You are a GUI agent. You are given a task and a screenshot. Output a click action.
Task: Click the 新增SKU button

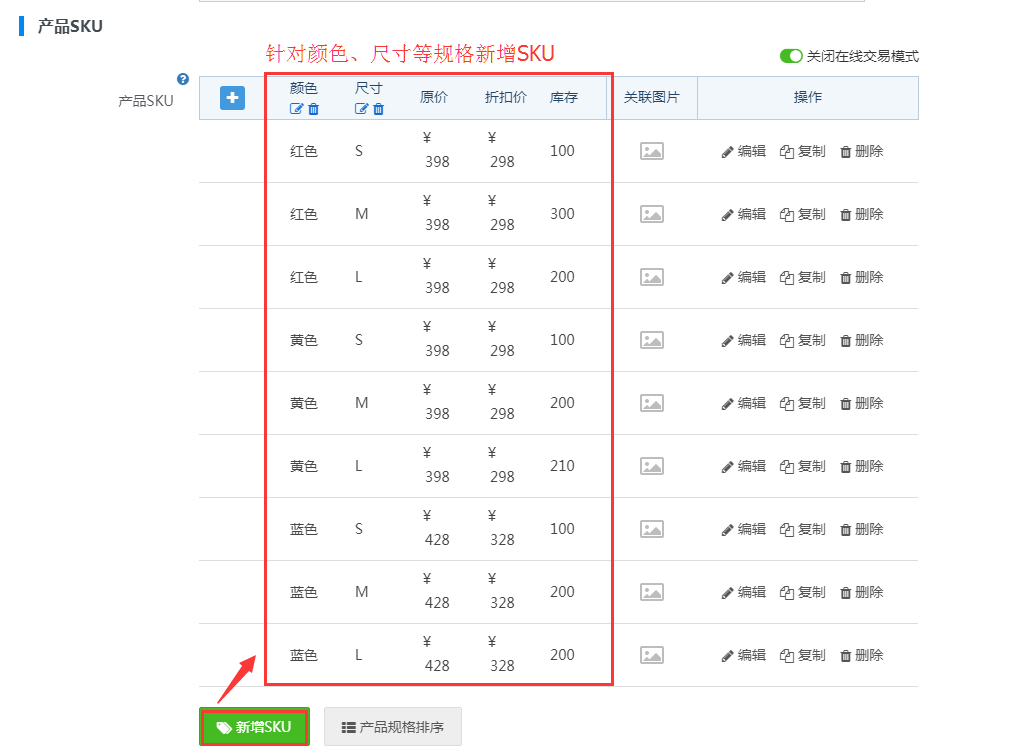tap(253, 727)
